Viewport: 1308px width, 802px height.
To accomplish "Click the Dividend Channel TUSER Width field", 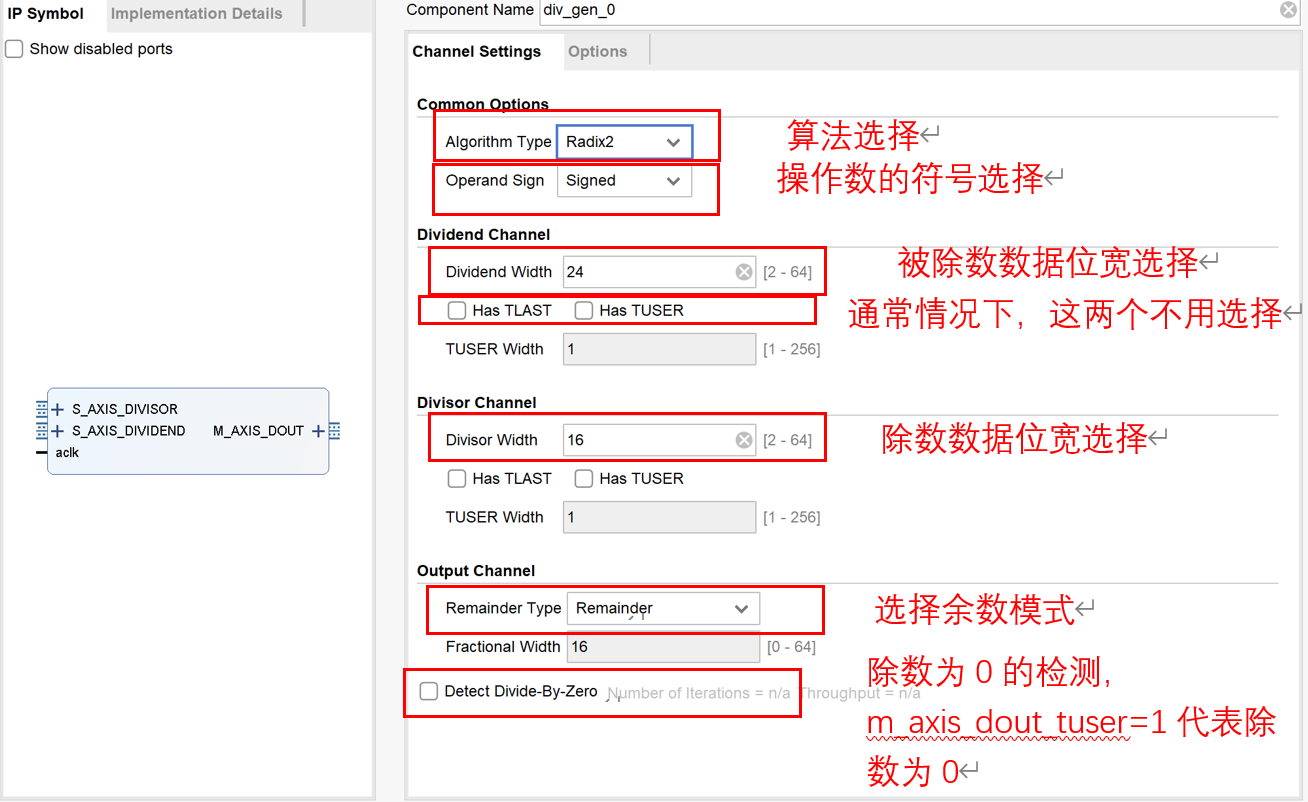I will tap(659, 349).
